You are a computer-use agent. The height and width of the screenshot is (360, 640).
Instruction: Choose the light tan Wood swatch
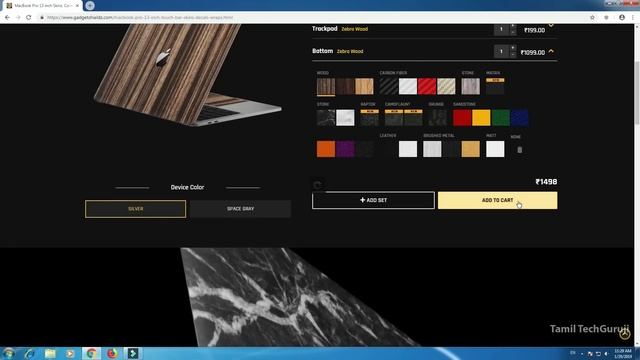[364, 87]
